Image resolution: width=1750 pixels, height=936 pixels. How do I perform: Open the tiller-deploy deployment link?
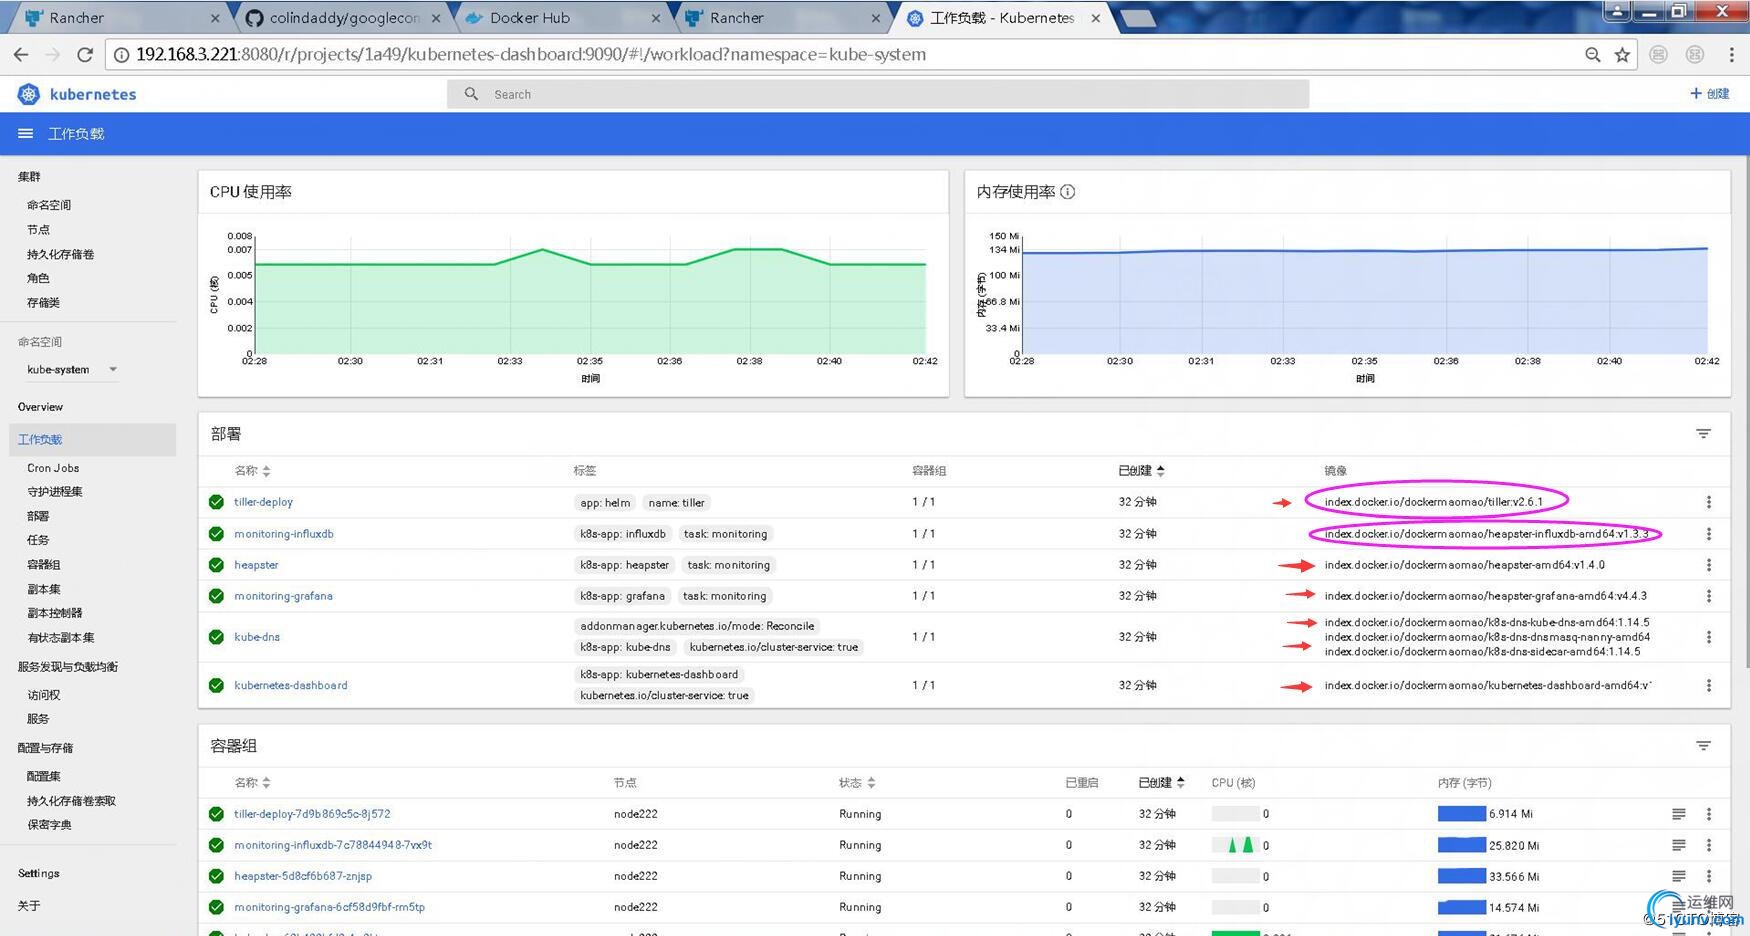[263, 502]
